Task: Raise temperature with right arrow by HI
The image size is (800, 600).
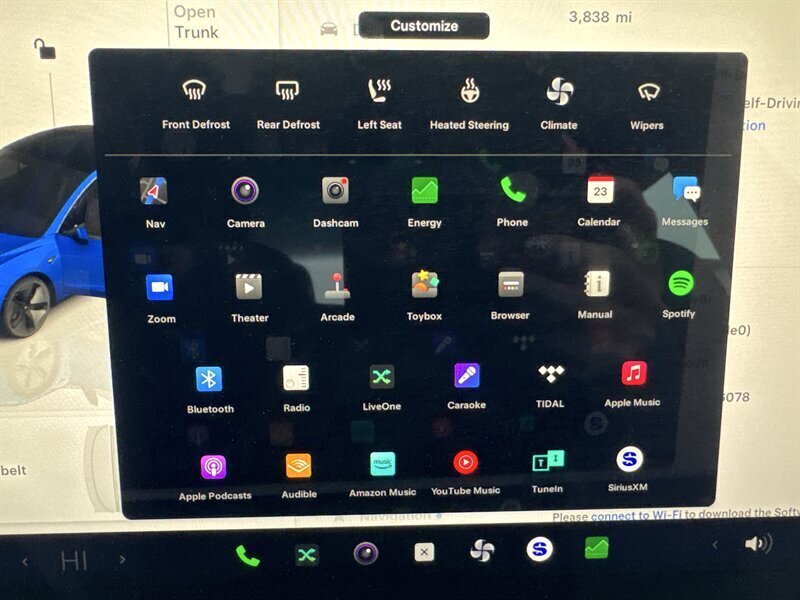Action: [x=123, y=560]
